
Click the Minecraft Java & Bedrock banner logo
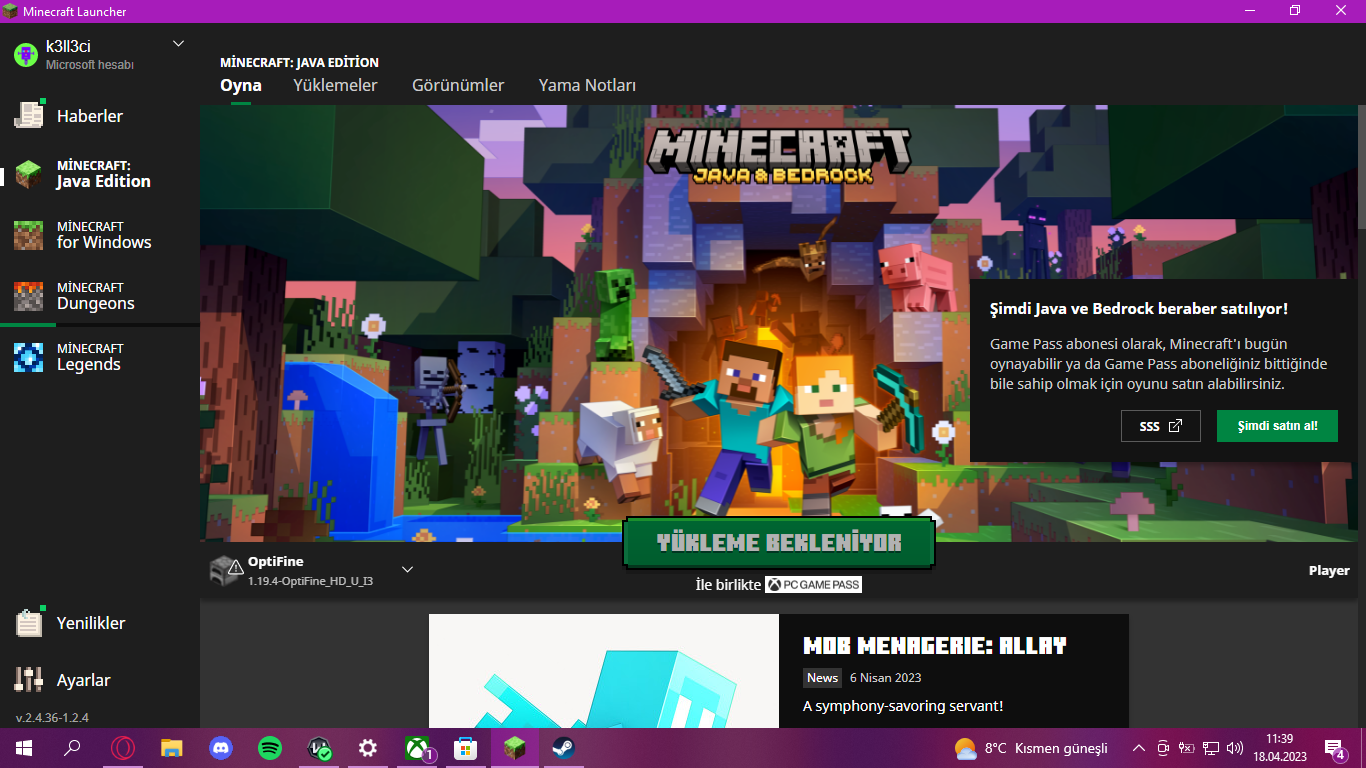[x=780, y=155]
